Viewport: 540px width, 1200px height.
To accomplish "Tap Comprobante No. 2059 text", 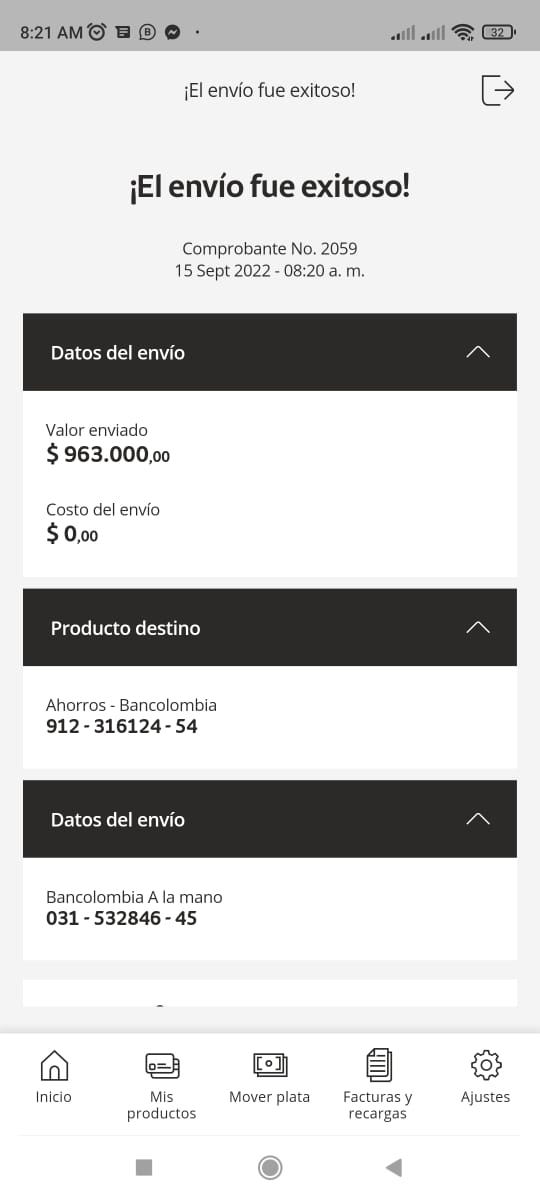I will click(x=270, y=248).
